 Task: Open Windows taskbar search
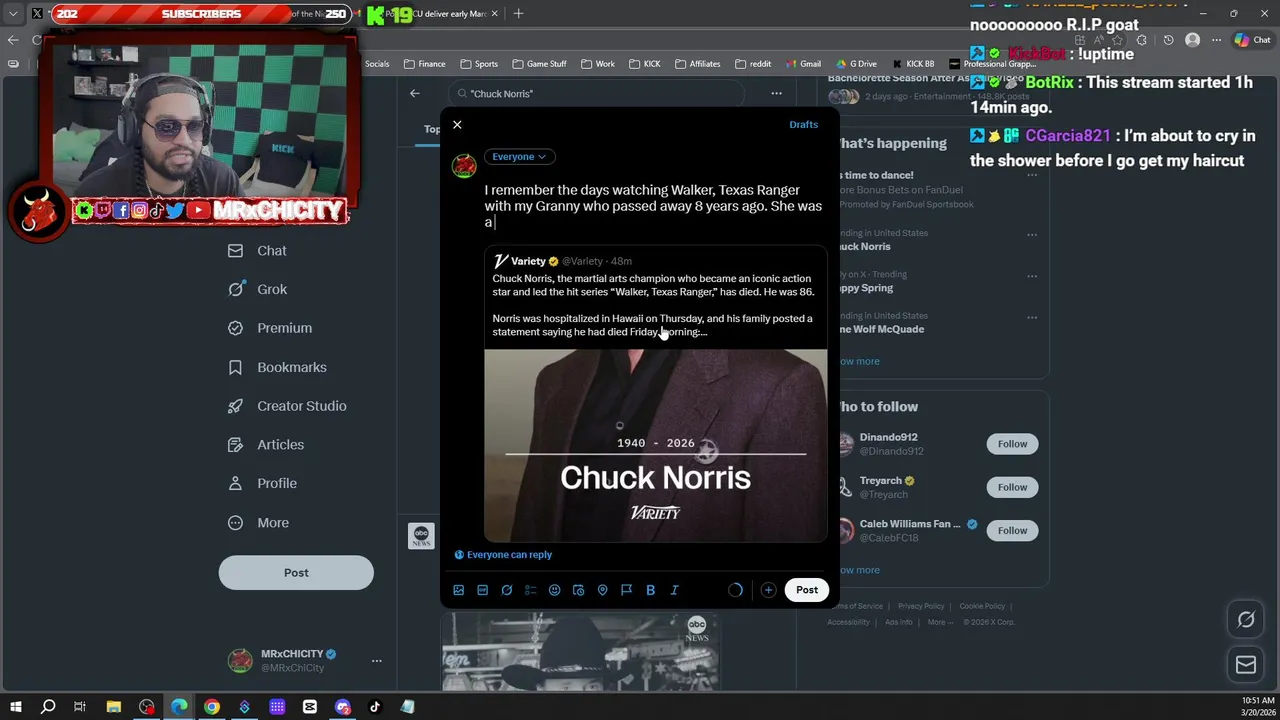click(x=48, y=707)
